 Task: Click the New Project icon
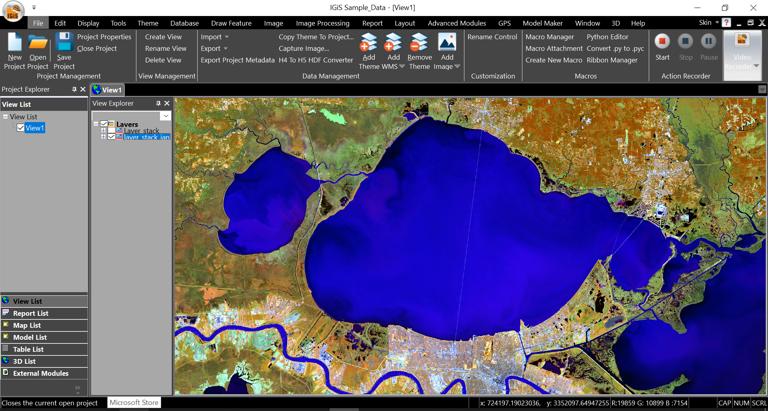[14, 42]
